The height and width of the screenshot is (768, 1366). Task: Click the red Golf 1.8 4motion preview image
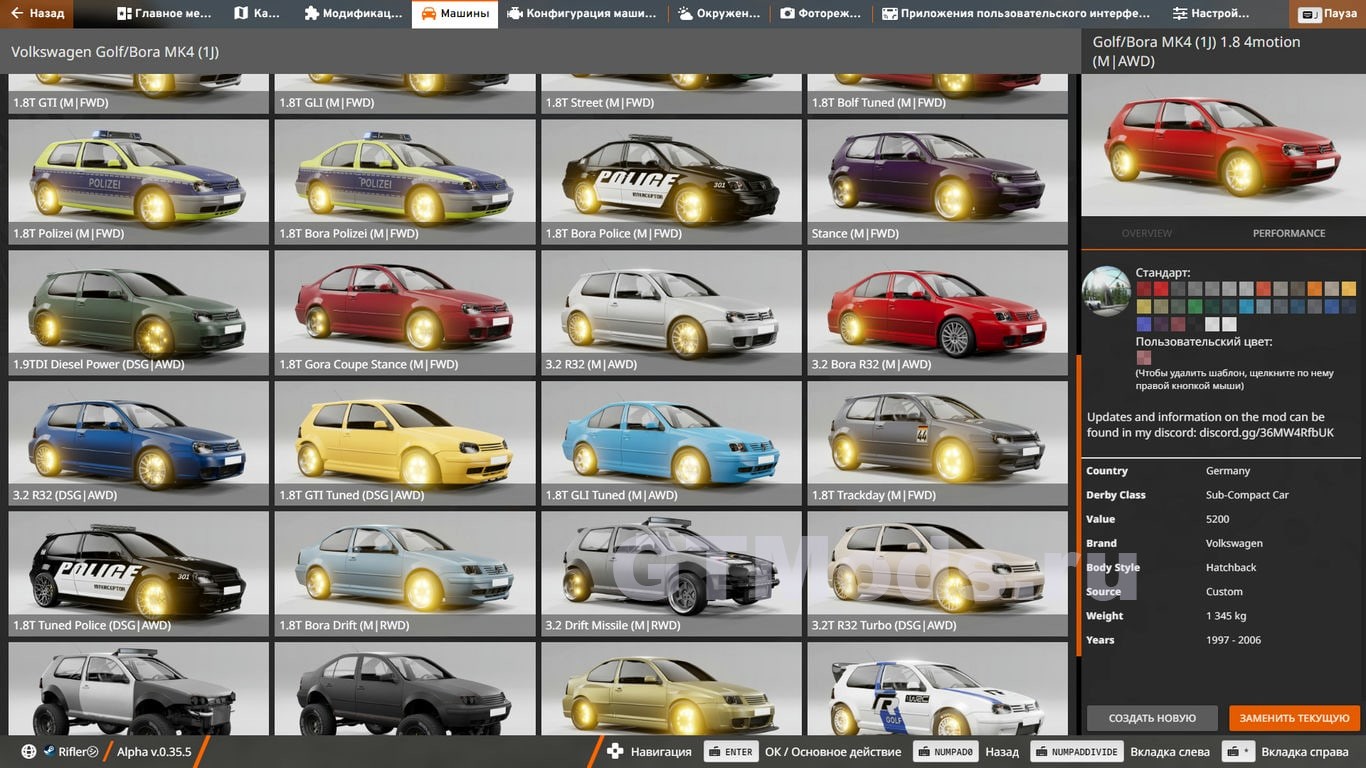coord(1223,145)
